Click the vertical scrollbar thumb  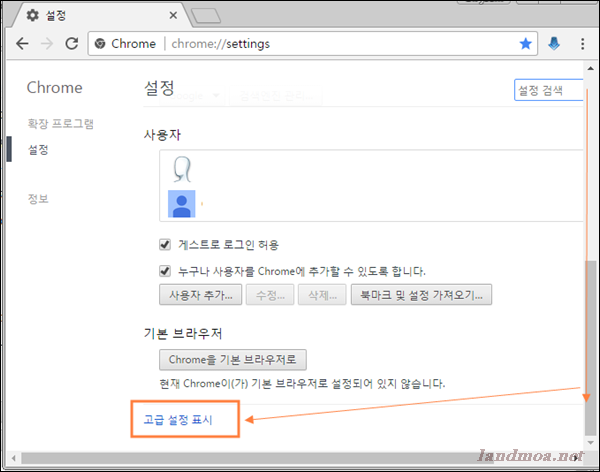[x=590, y=348]
